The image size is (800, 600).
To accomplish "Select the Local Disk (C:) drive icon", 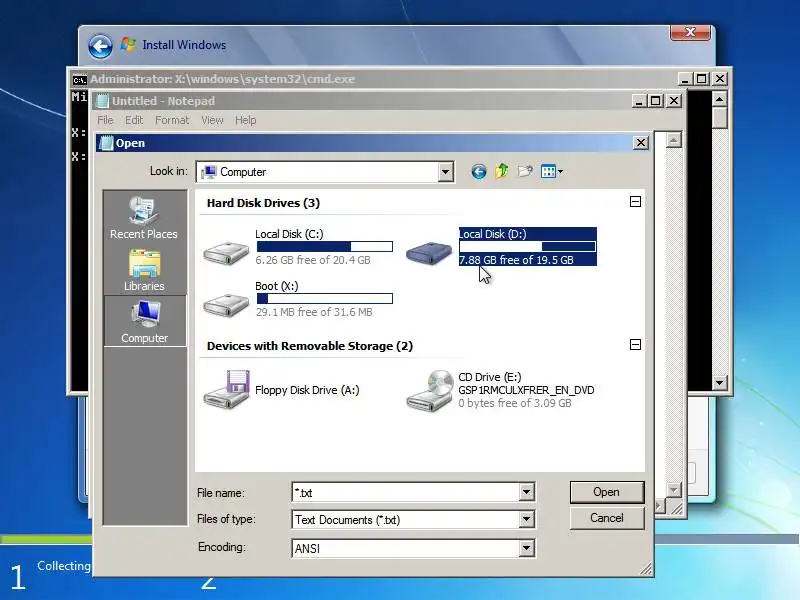I will [x=226, y=253].
